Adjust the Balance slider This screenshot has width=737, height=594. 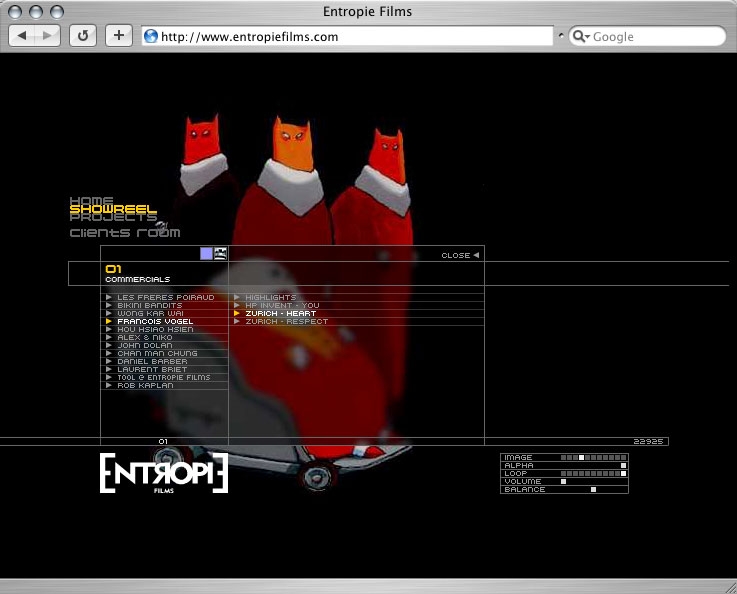593,490
